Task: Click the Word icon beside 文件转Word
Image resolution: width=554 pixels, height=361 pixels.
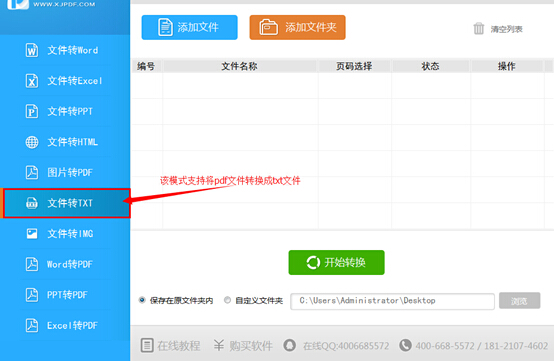Action: [32, 50]
